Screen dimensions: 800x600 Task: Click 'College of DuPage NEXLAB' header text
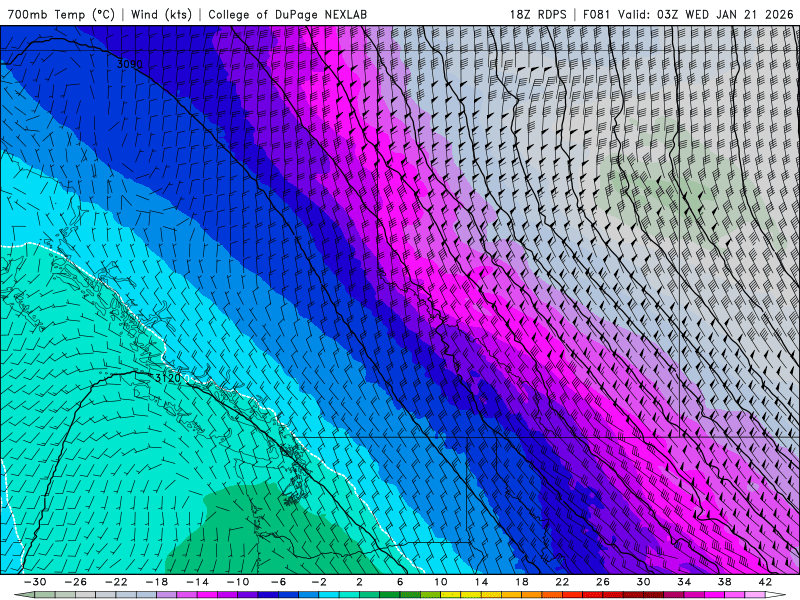287,15
